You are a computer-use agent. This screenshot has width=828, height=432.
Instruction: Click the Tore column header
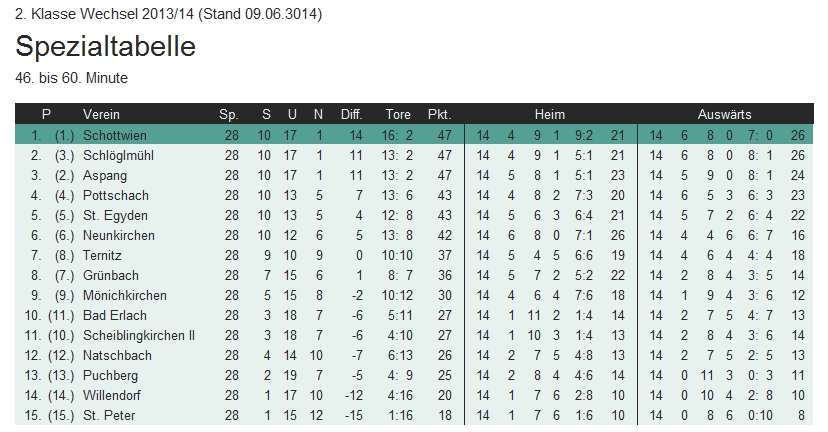[398, 114]
